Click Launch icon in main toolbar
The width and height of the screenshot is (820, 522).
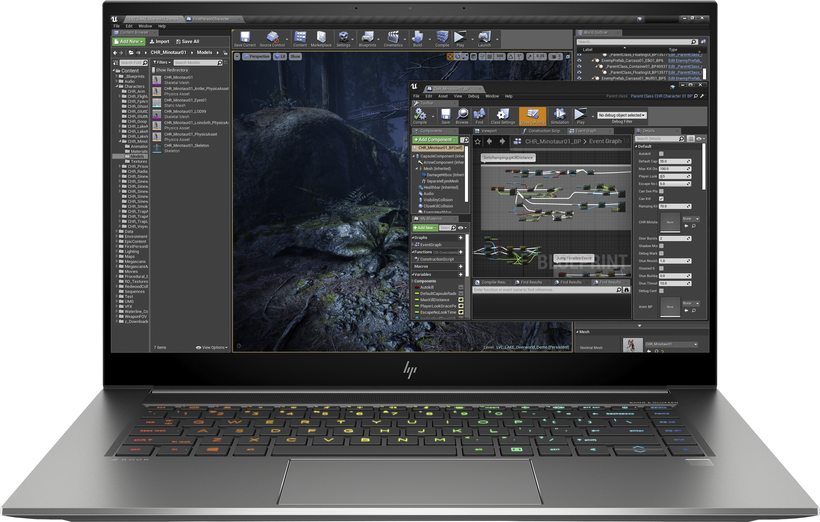(x=484, y=38)
